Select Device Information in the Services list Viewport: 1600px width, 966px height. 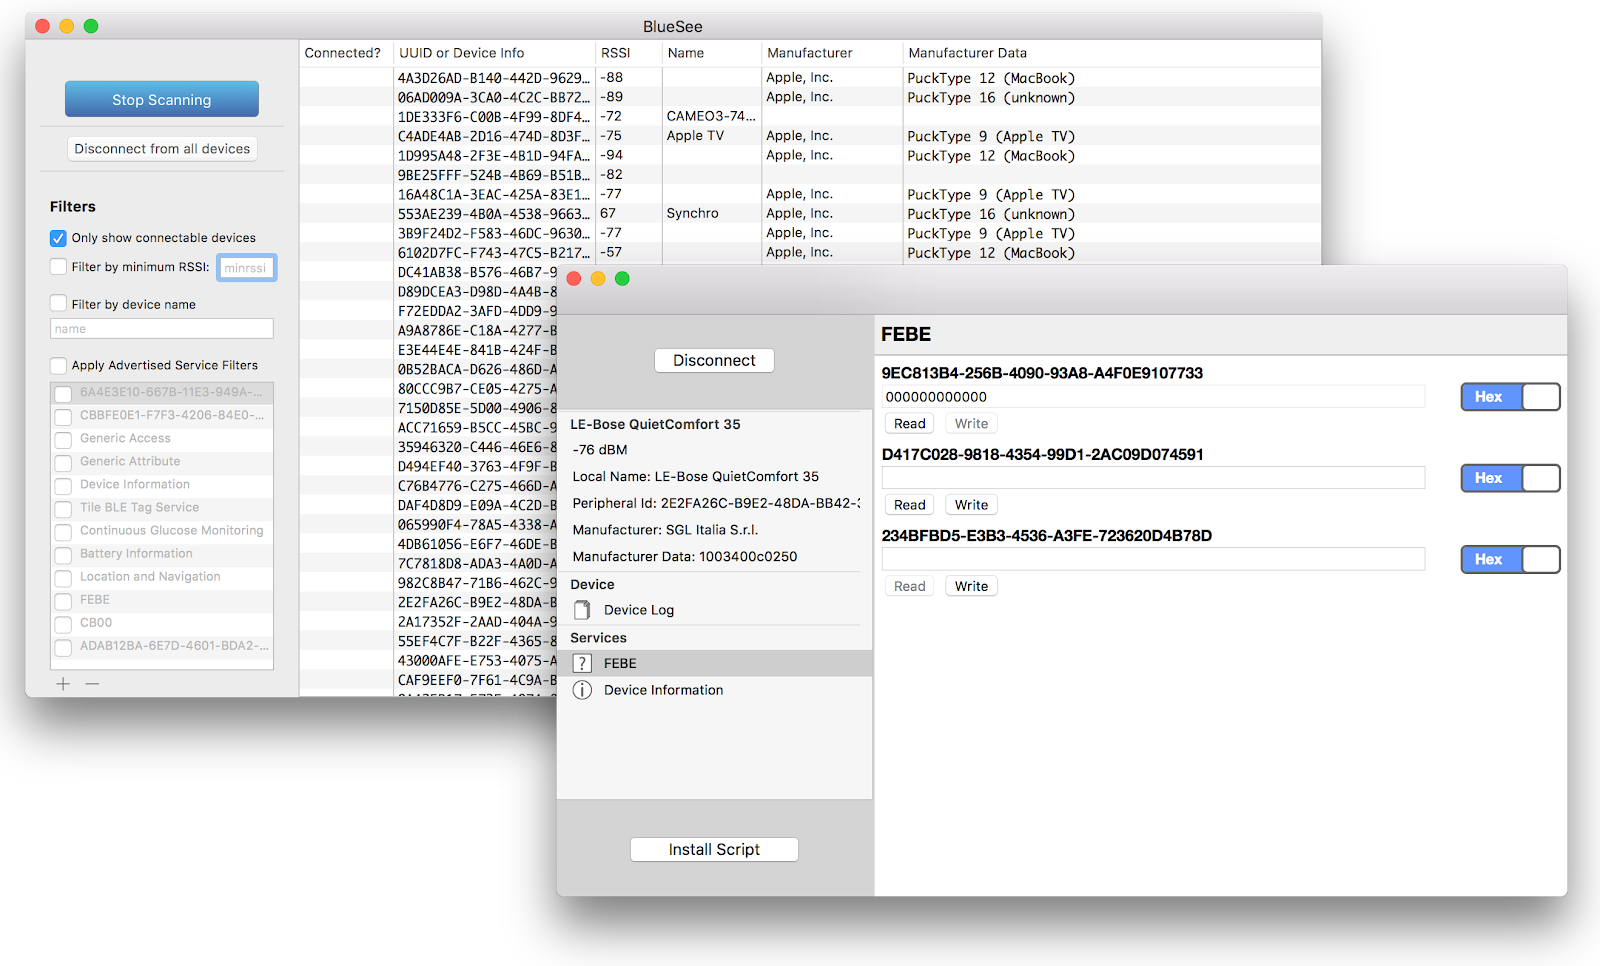715,690
